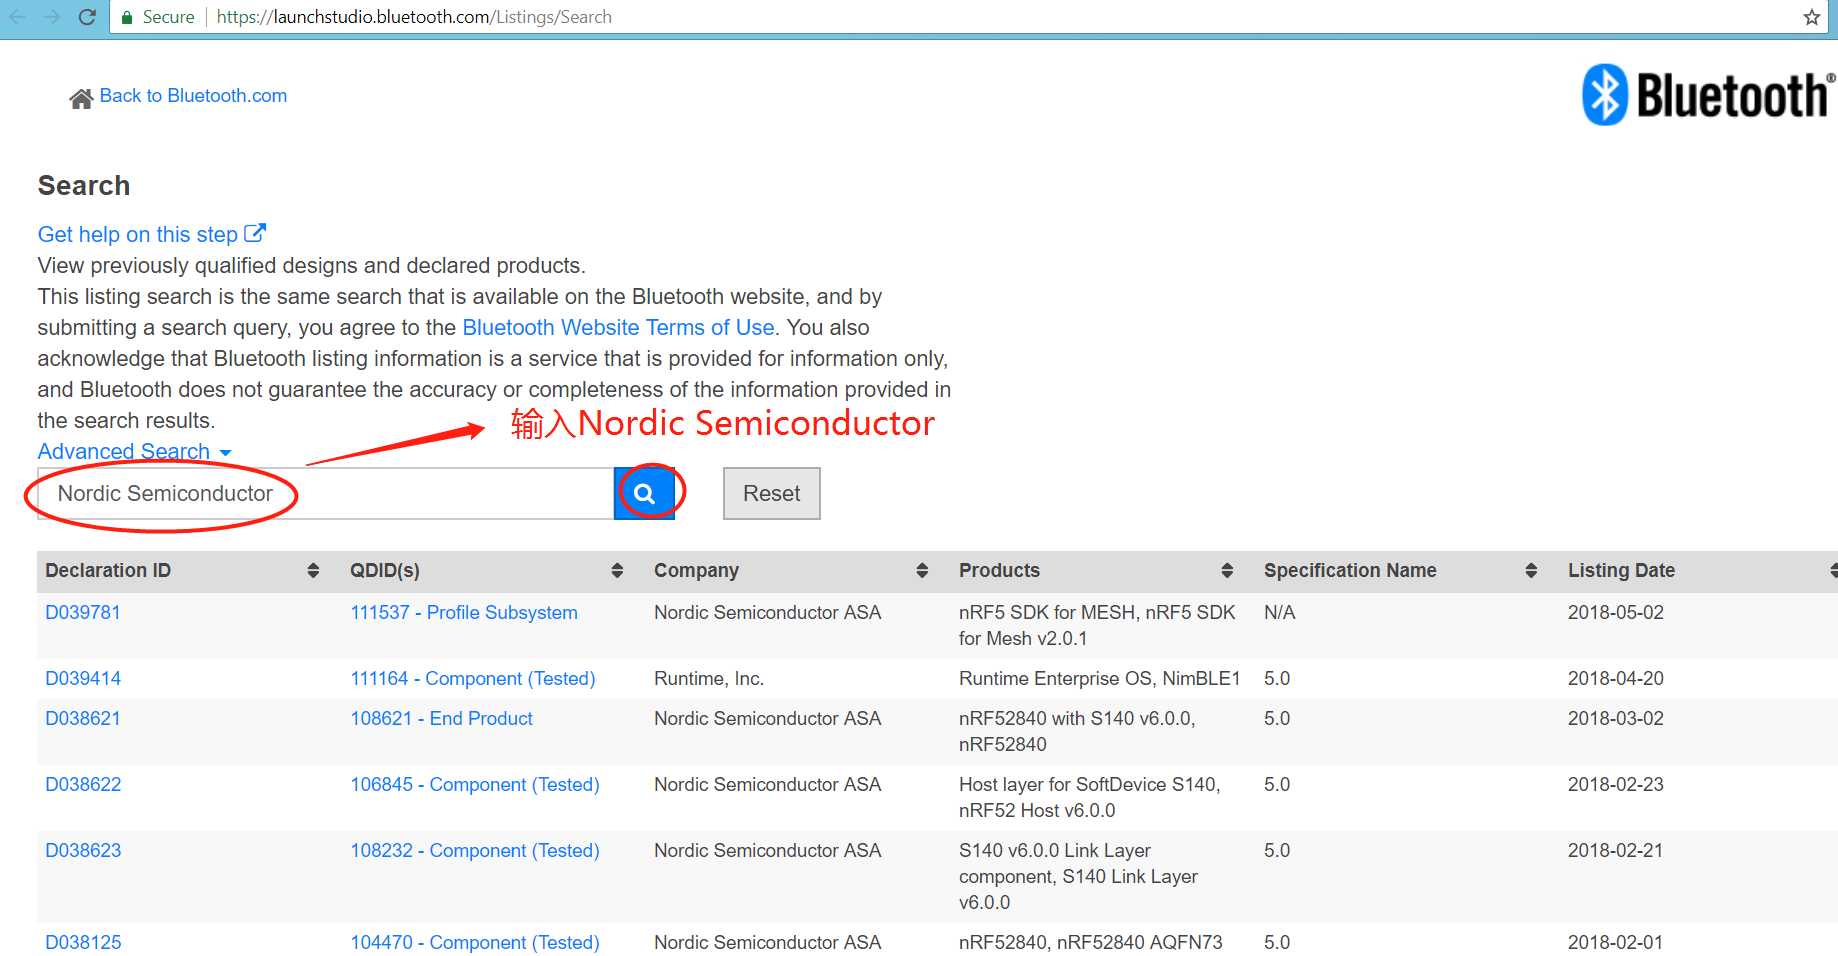The height and width of the screenshot is (956, 1838).
Task: Click the external link icon after Get help
Action: (255, 233)
